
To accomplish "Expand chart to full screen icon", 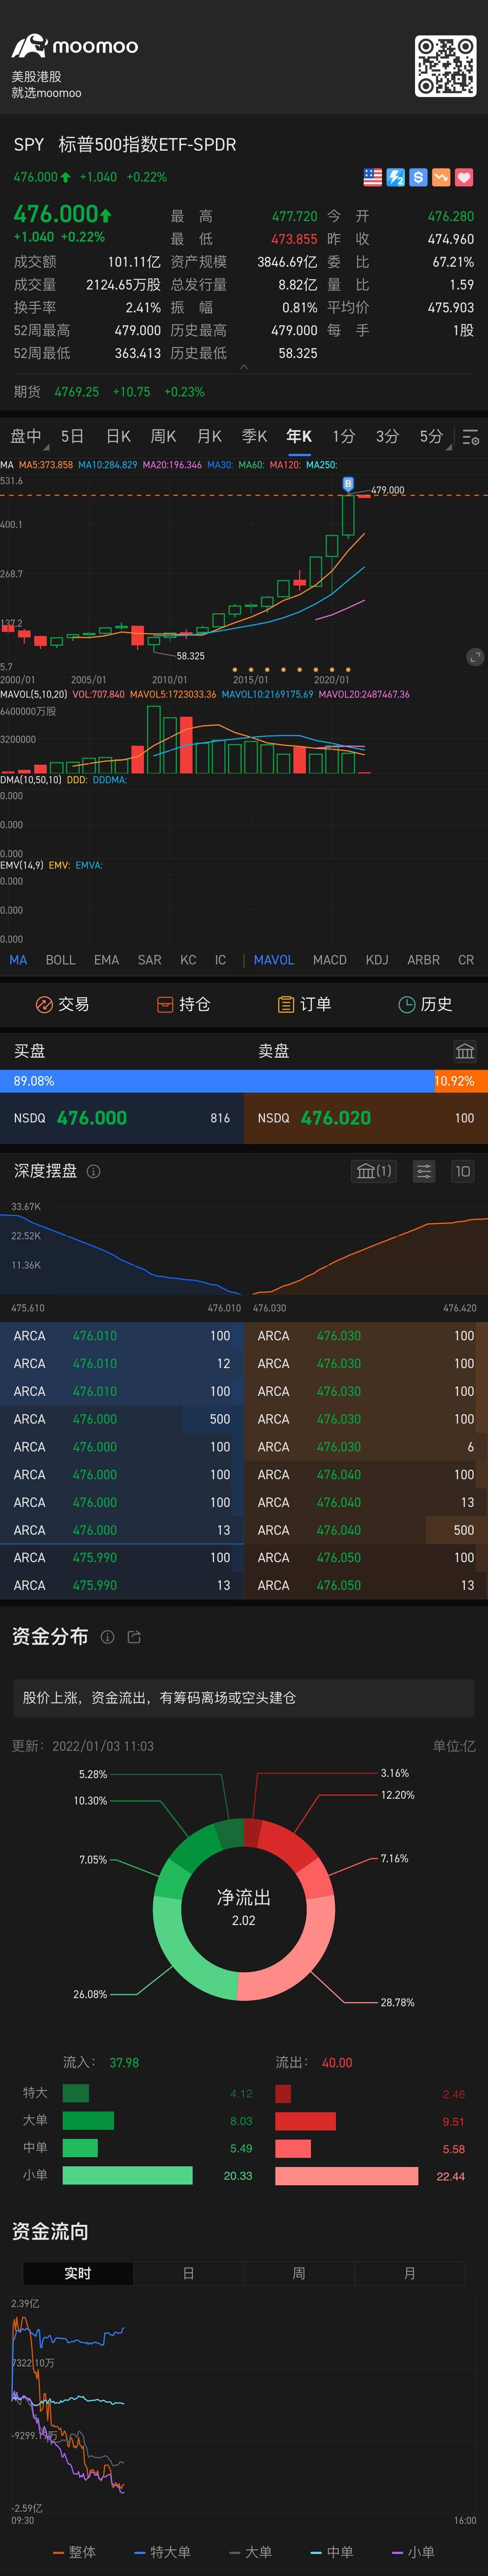I will click(476, 657).
